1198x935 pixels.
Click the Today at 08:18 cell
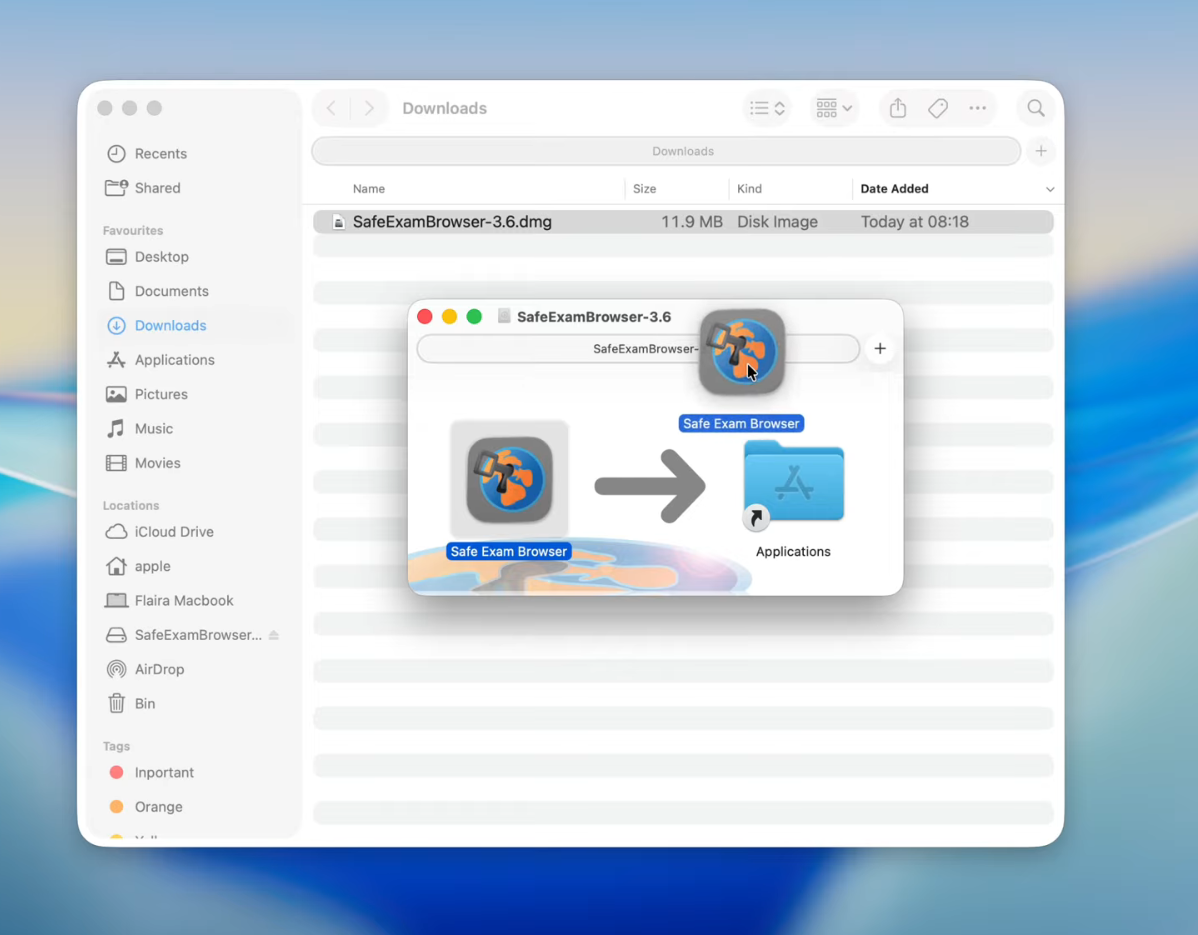(x=915, y=222)
